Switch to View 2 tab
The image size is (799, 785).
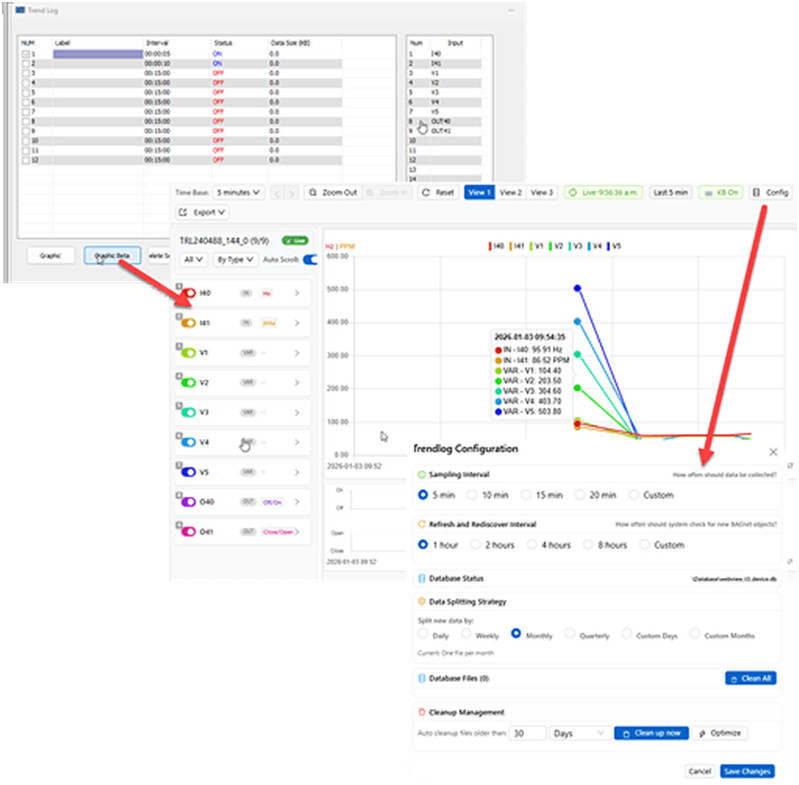510,192
